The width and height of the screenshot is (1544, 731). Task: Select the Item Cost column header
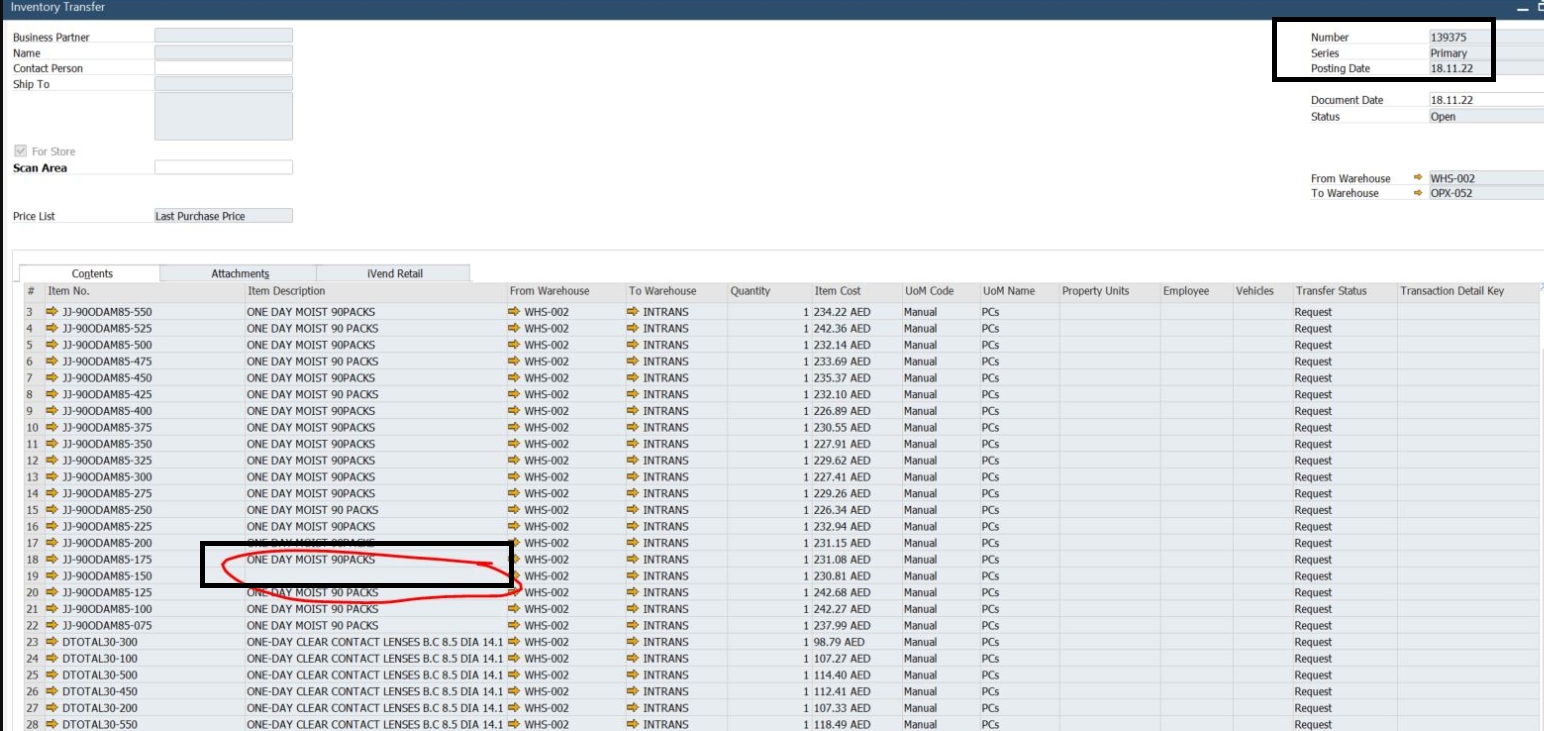[854, 291]
